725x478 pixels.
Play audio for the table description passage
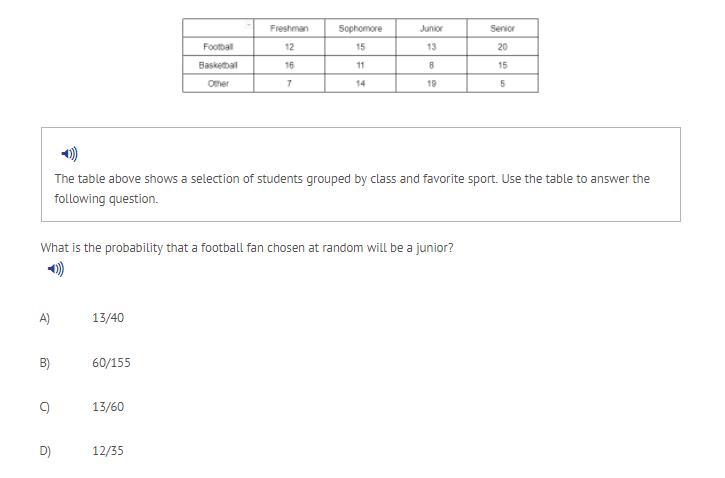click(69, 154)
